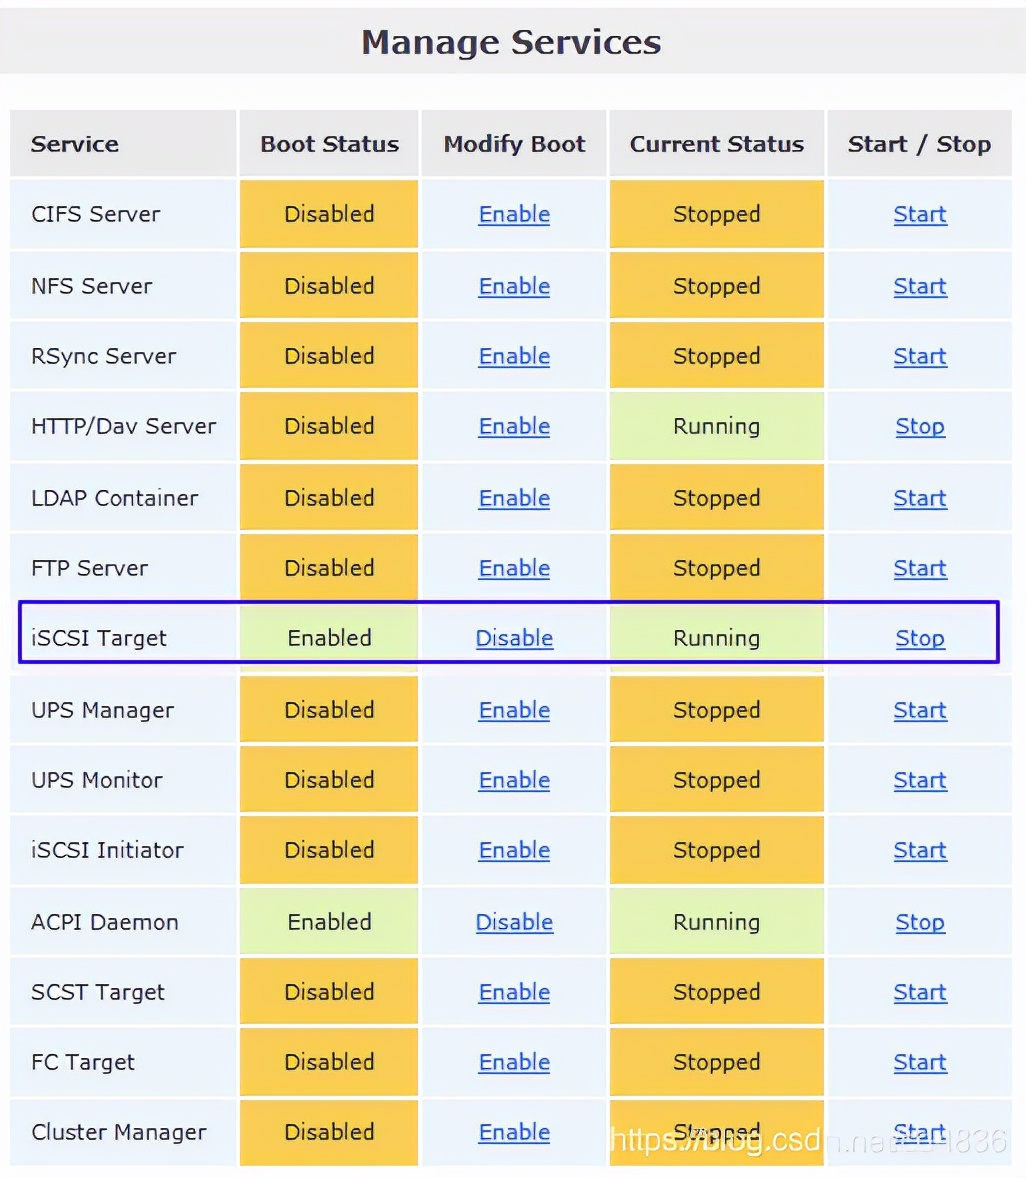Screen dimensions: 1026x1178
Task: Enable the Cluster Manager boot status
Action: click(x=514, y=1132)
